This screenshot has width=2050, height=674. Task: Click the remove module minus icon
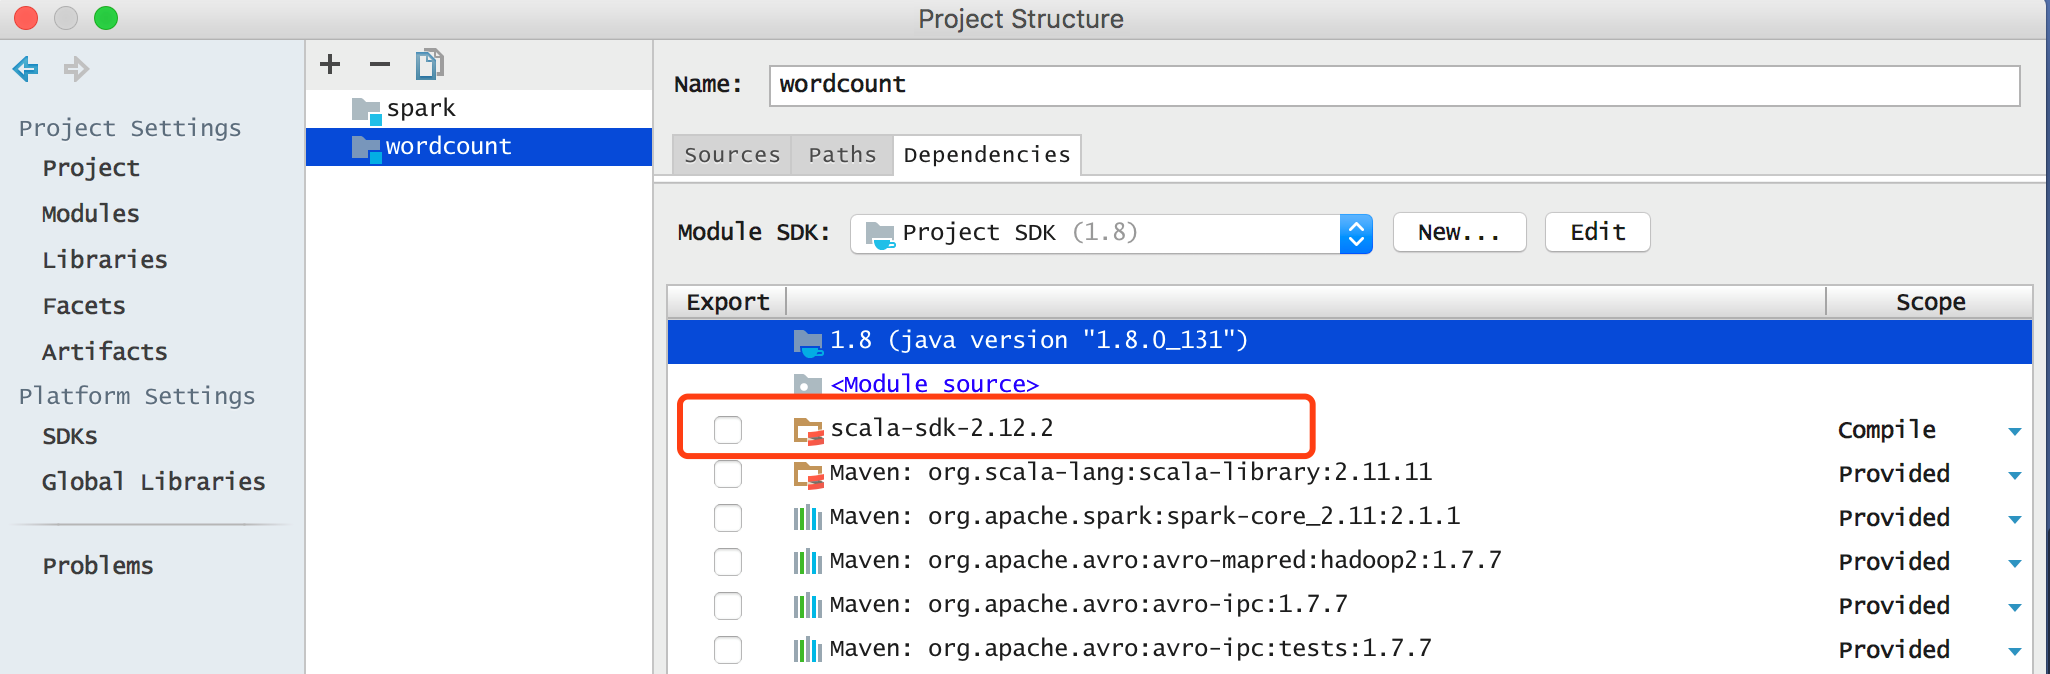[380, 65]
